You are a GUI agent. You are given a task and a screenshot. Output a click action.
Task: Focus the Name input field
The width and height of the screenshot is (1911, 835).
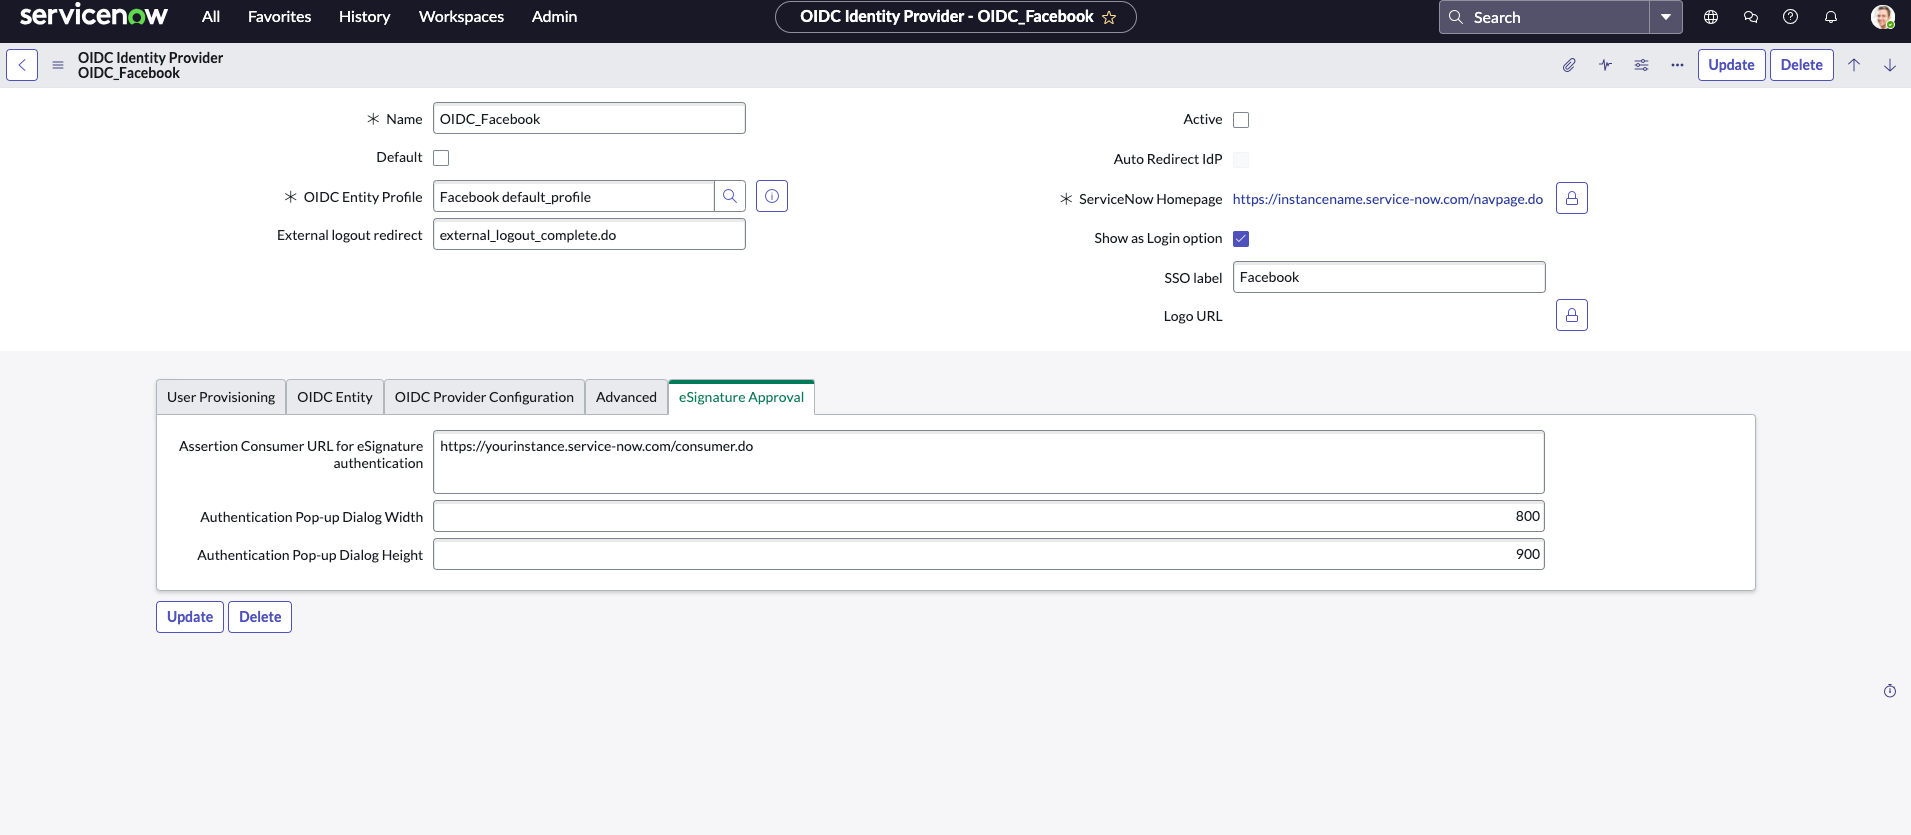(x=589, y=118)
